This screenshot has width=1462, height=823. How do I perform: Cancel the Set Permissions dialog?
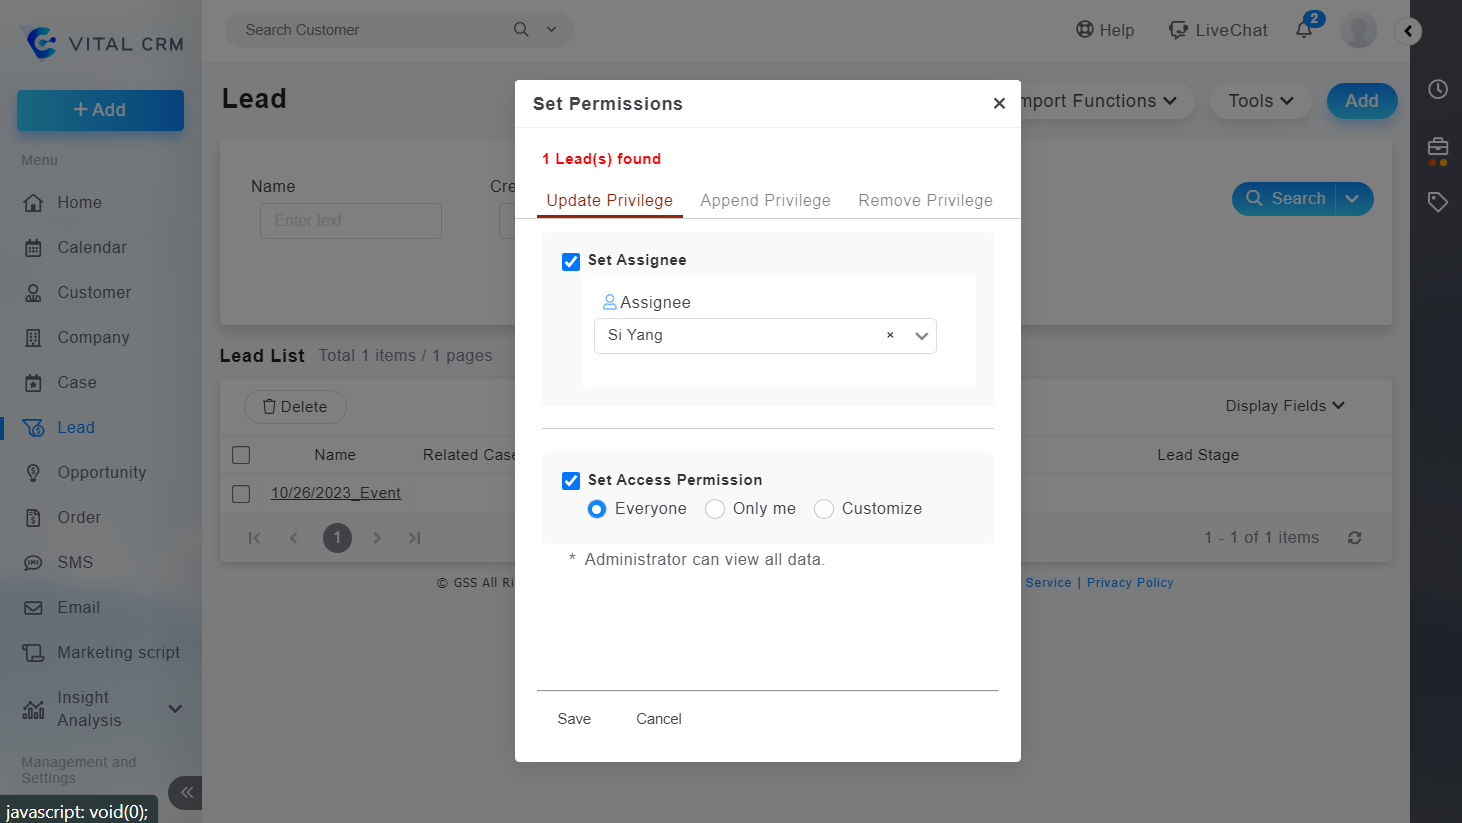pyautogui.click(x=659, y=719)
